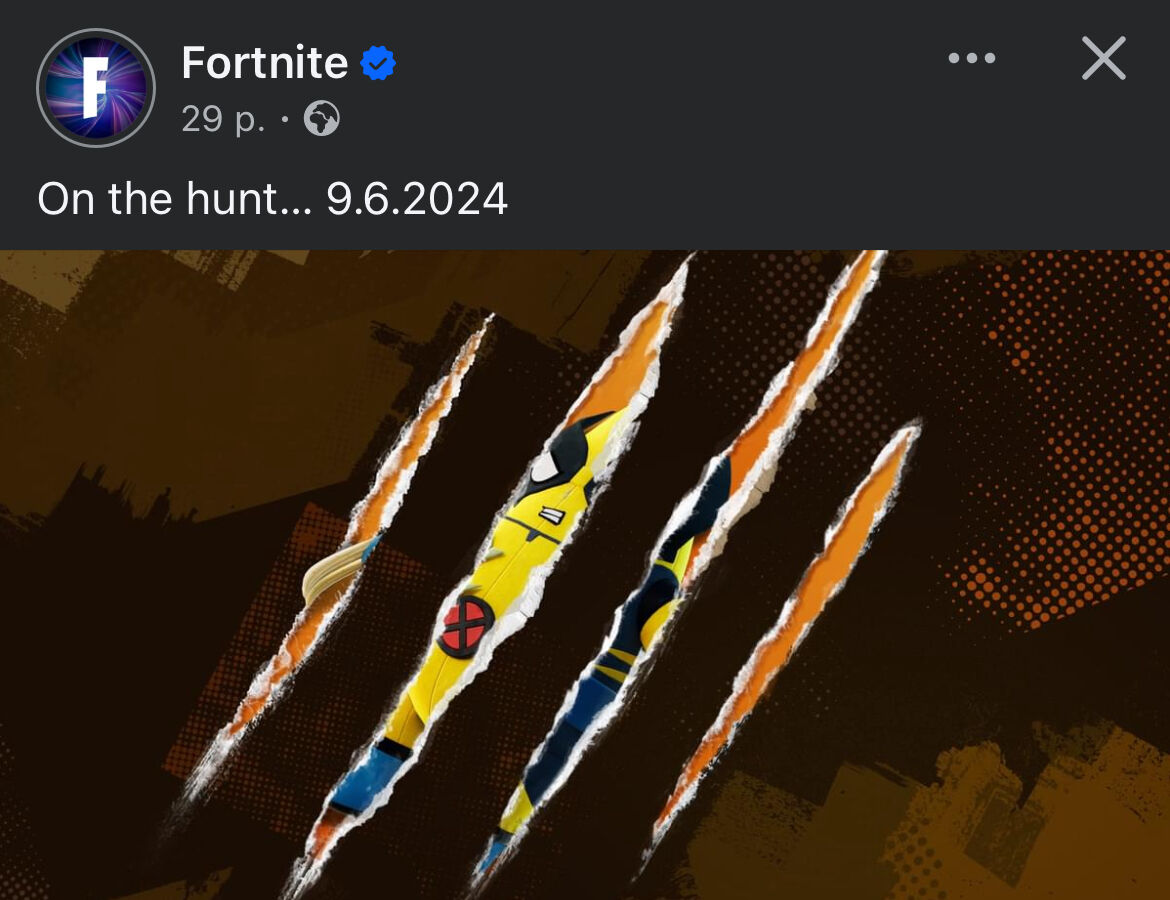
Task: Open the 29 p. post timestamp
Action: pos(223,119)
